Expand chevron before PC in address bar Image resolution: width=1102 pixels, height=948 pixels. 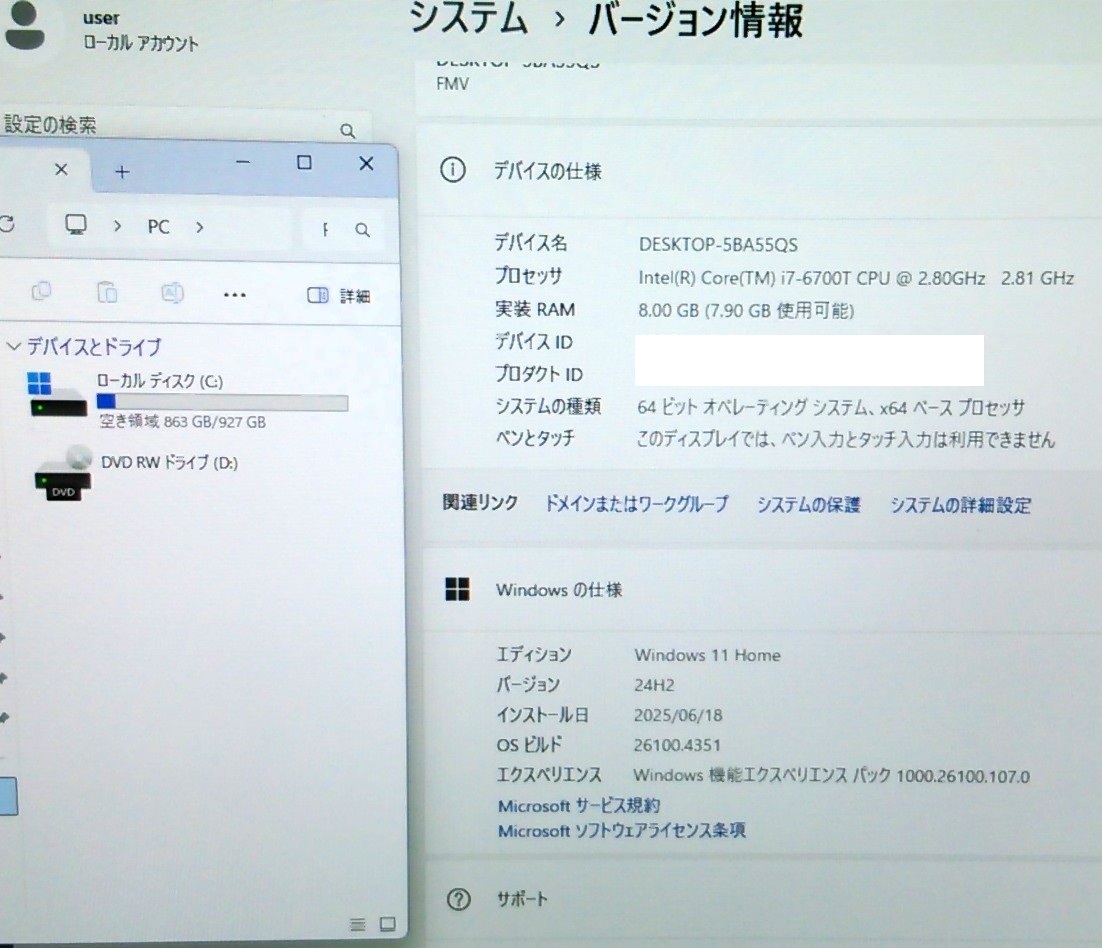(117, 226)
